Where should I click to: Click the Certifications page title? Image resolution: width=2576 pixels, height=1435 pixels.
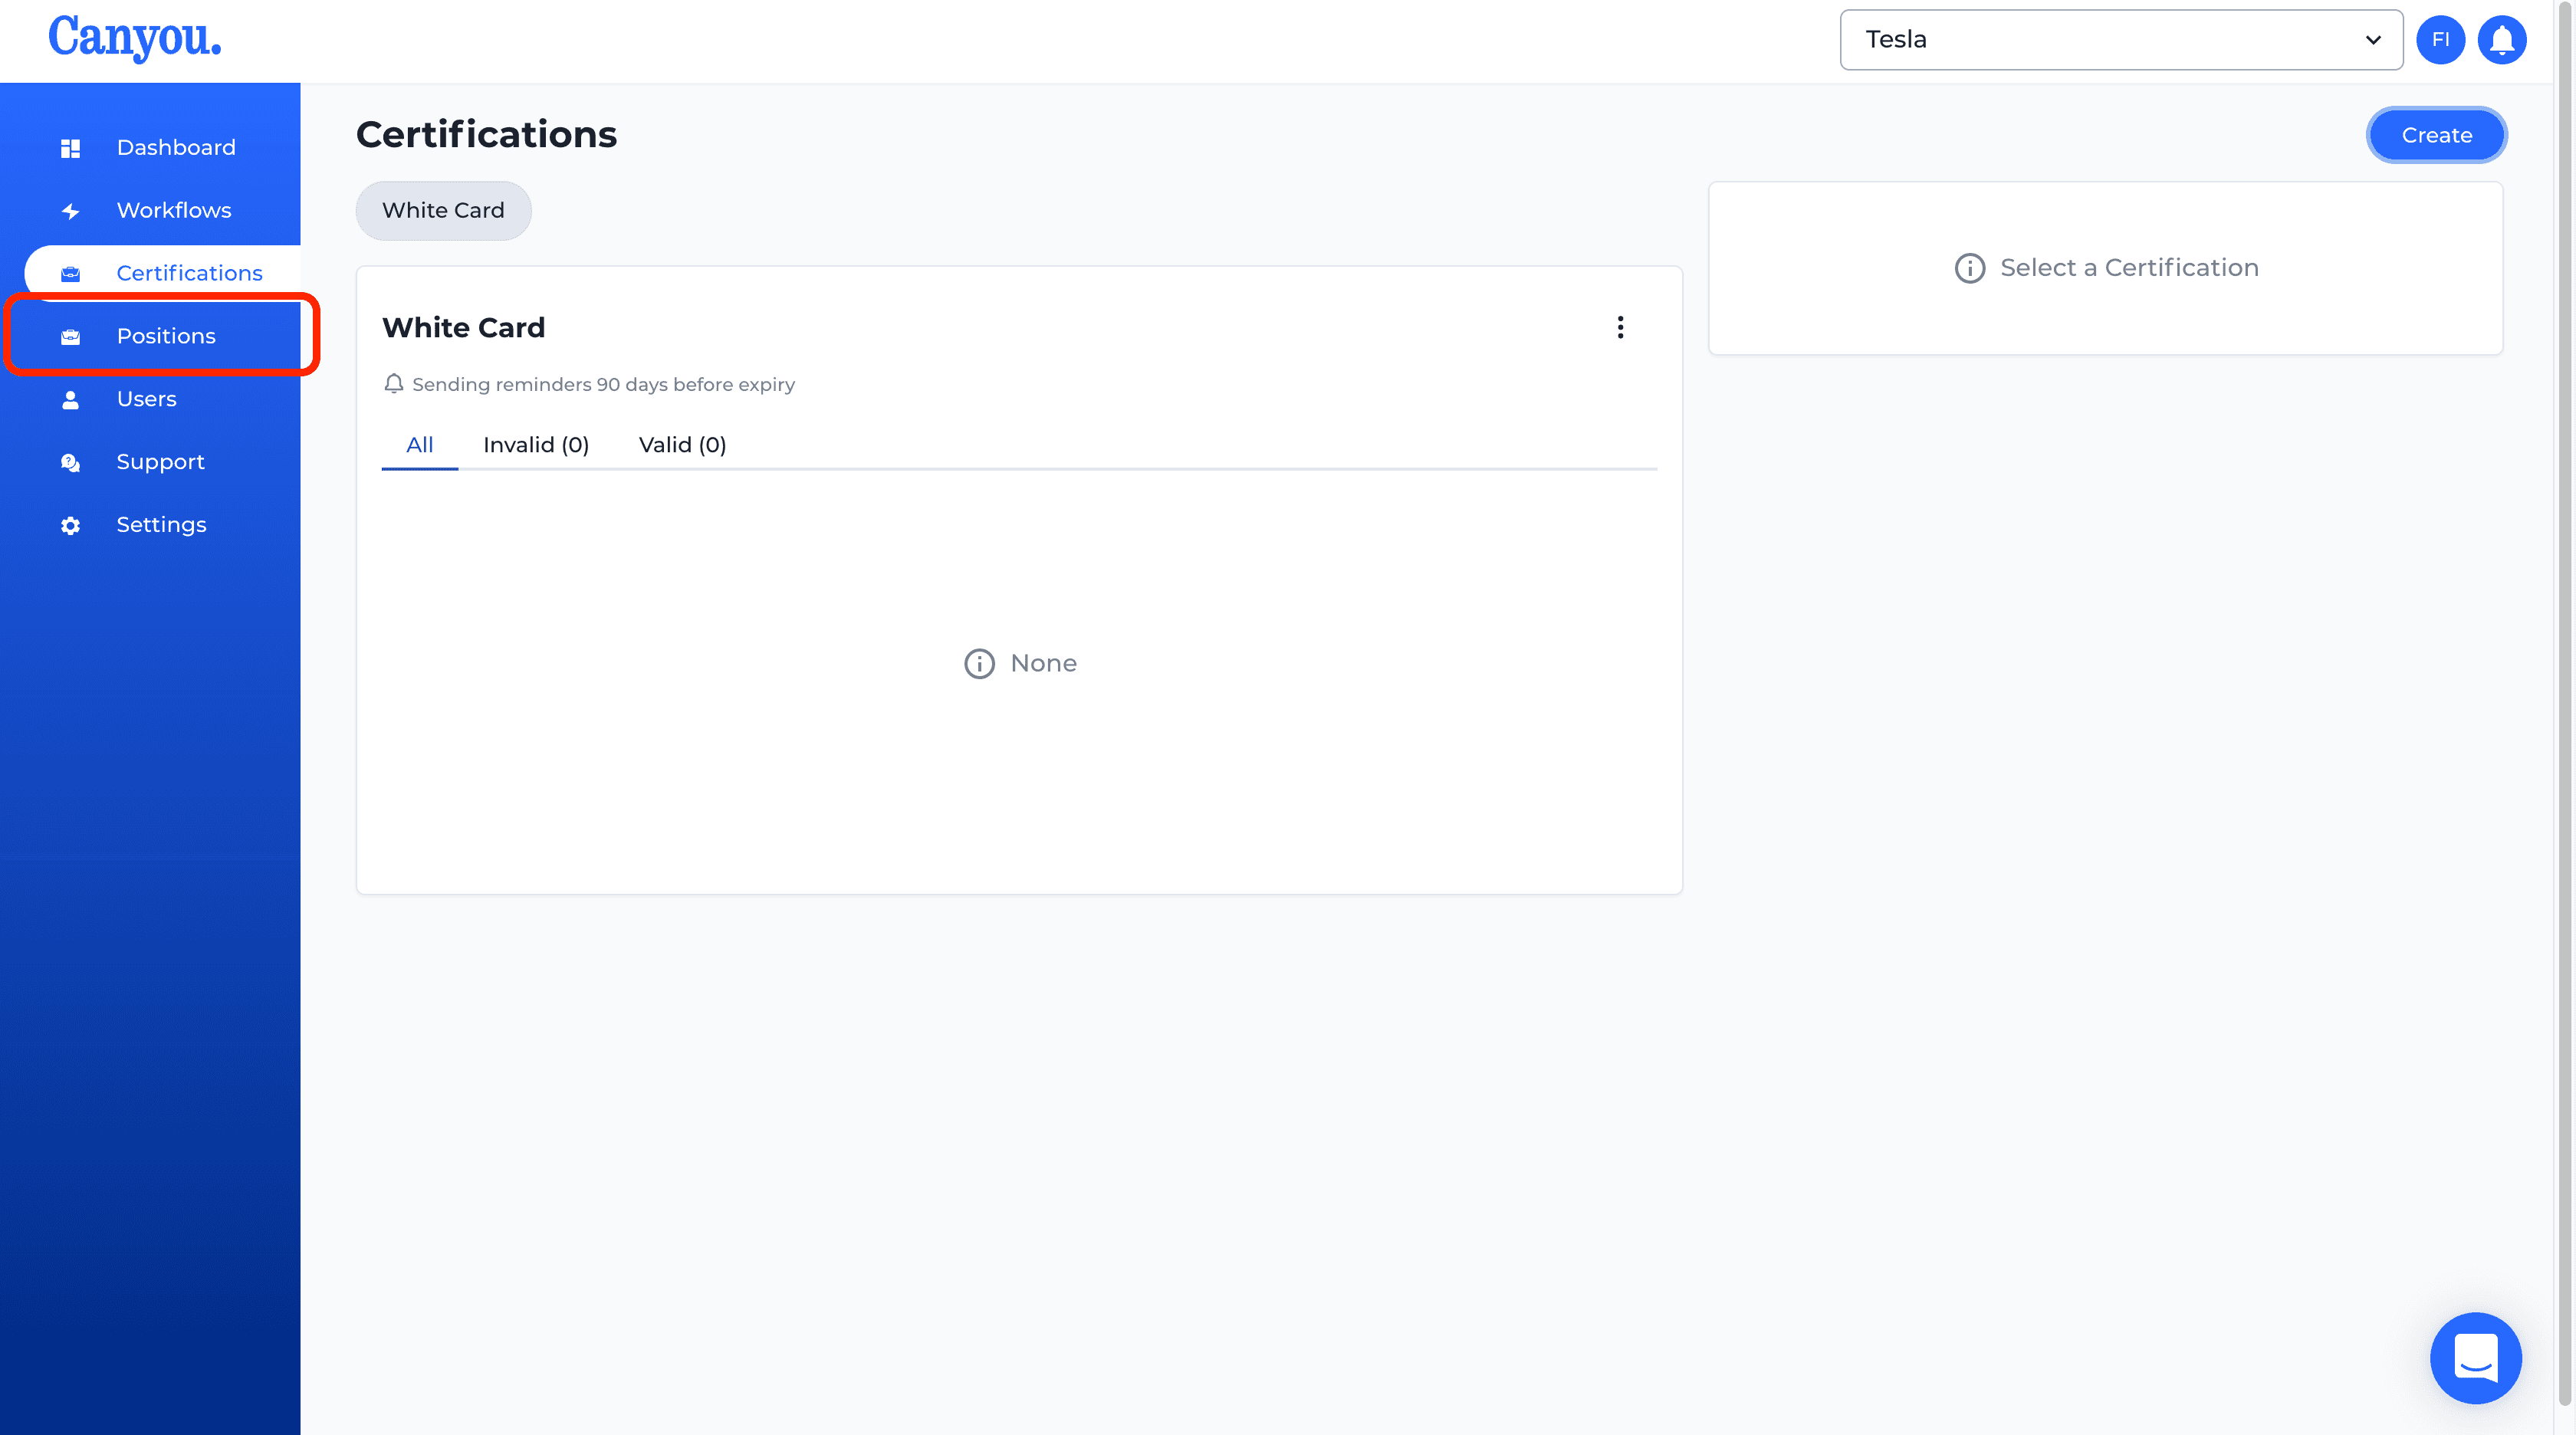pyautogui.click(x=486, y=135)
